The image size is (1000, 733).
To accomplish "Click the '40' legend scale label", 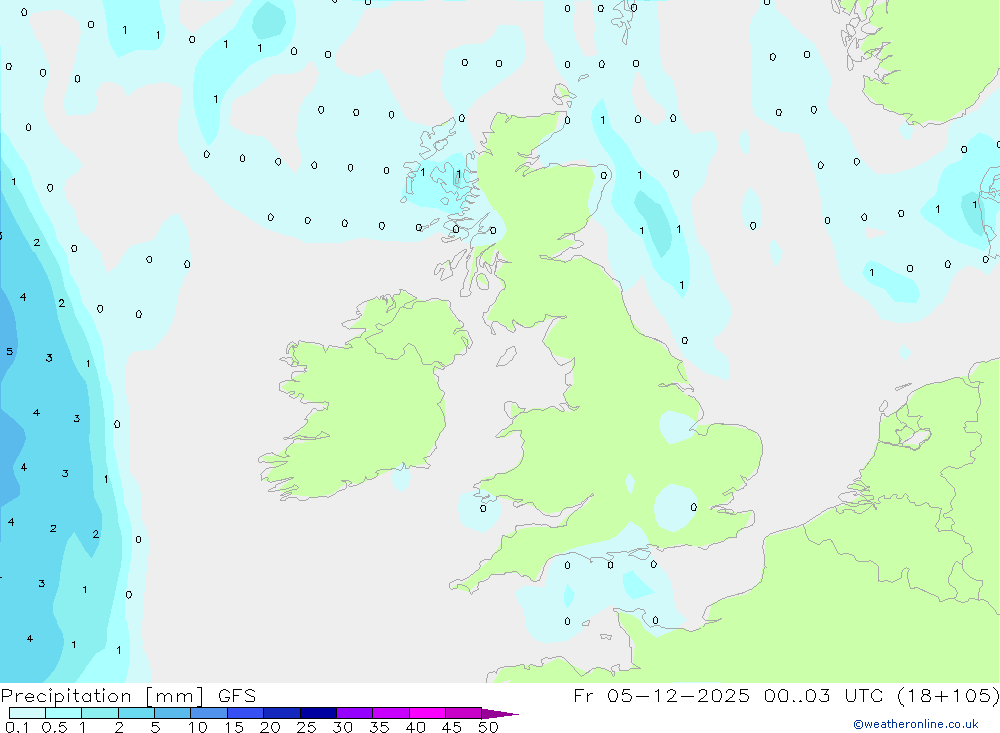I will tap(415, 727).
